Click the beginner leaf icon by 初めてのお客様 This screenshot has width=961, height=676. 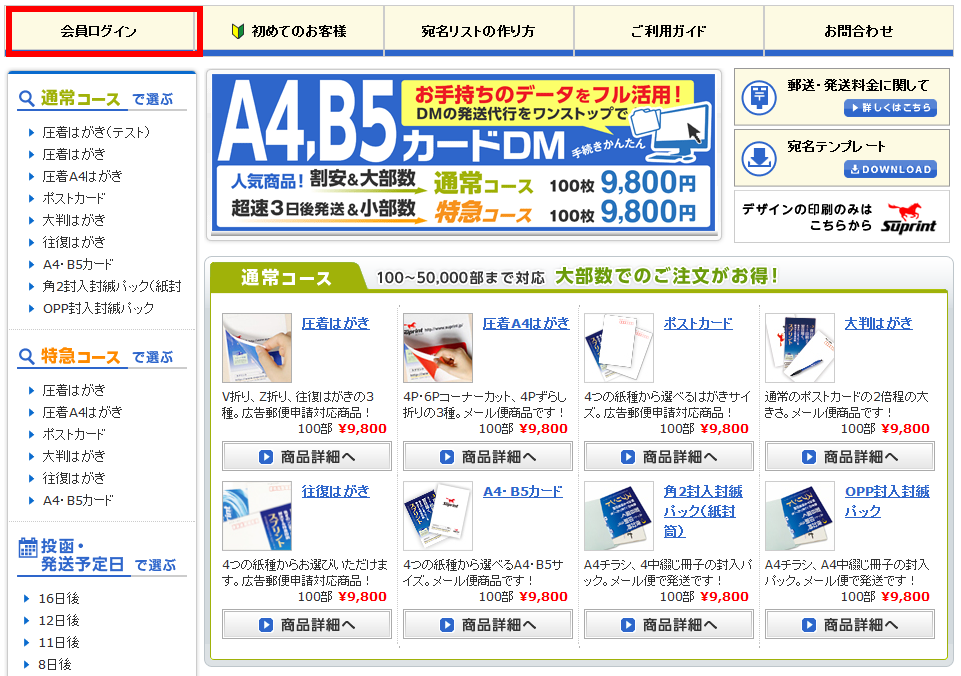(238, 31)
